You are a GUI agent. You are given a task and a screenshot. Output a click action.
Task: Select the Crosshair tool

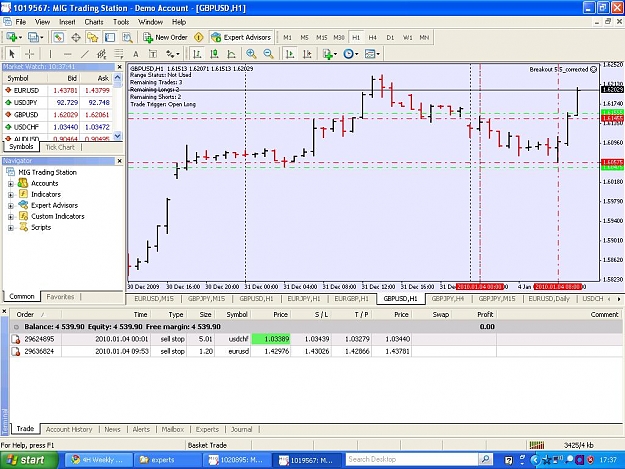pos(29,53)
